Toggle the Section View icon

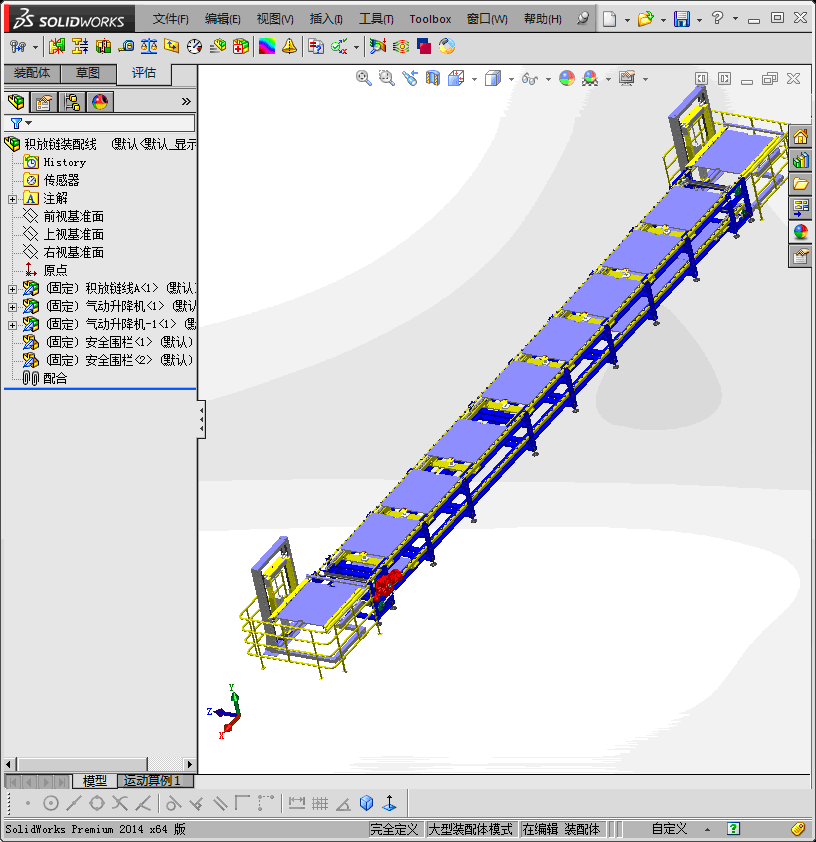click(x=433, y=78)
